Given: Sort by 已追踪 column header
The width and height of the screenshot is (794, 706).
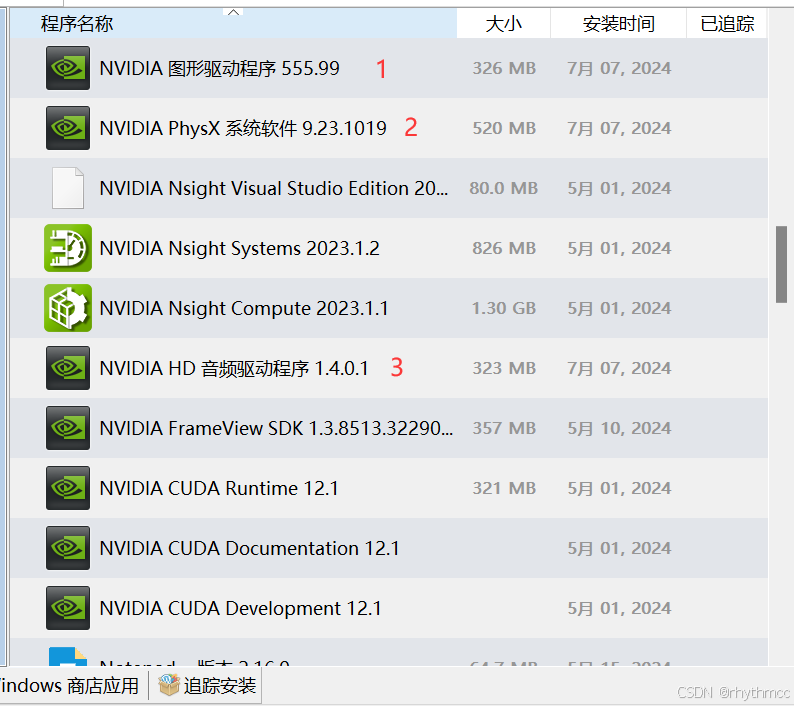Looking at the screenshot, I should coord(727,23).
